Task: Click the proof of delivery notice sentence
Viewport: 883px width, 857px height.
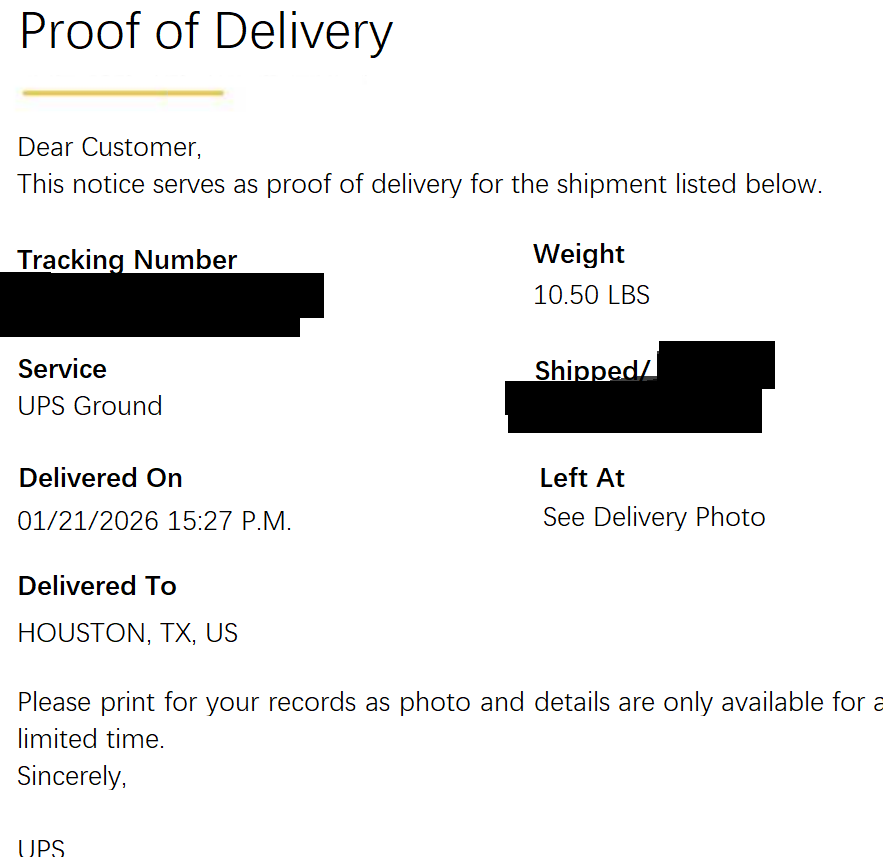Action: pyautogui.click(x=420, y=185)
